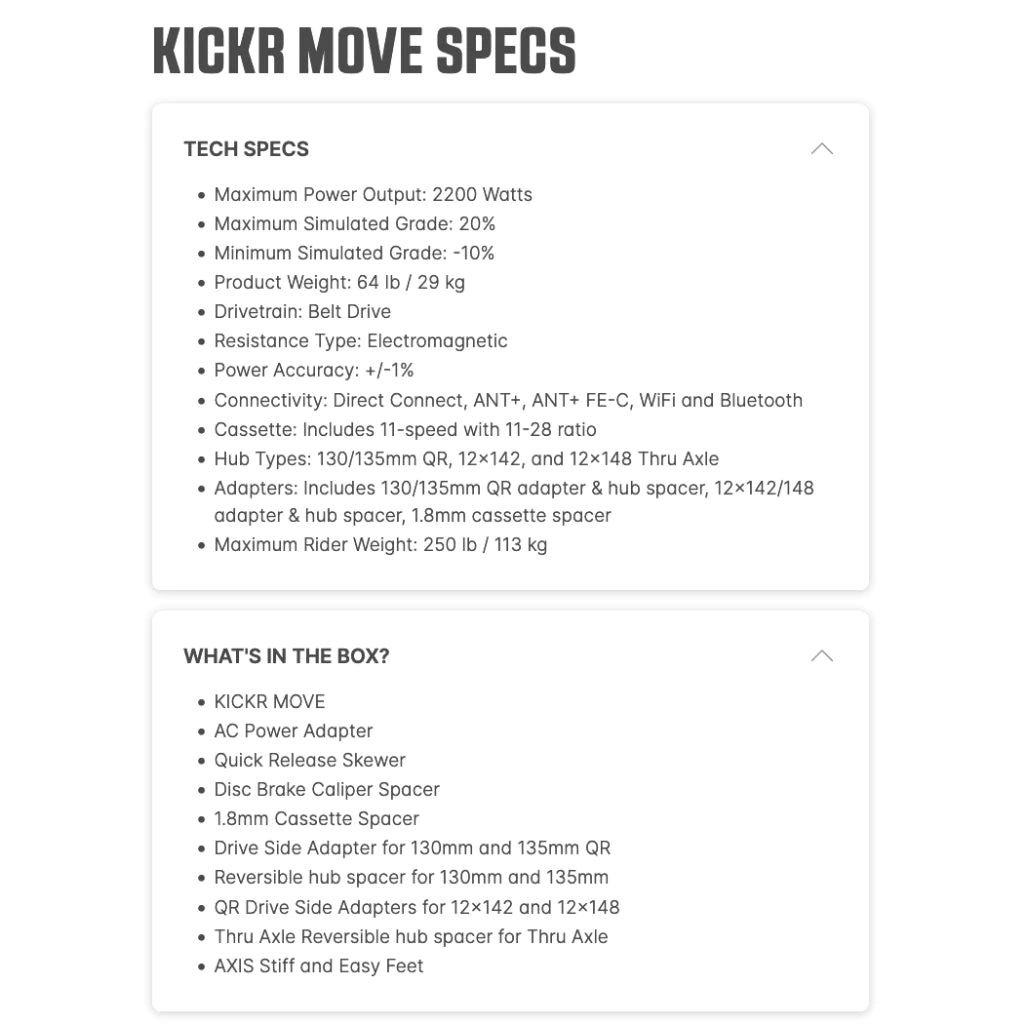This screenshot has height=1024, width=1024.
Task: Collapse the Tech Specs section chevron
Action: [x=821, y=149]
